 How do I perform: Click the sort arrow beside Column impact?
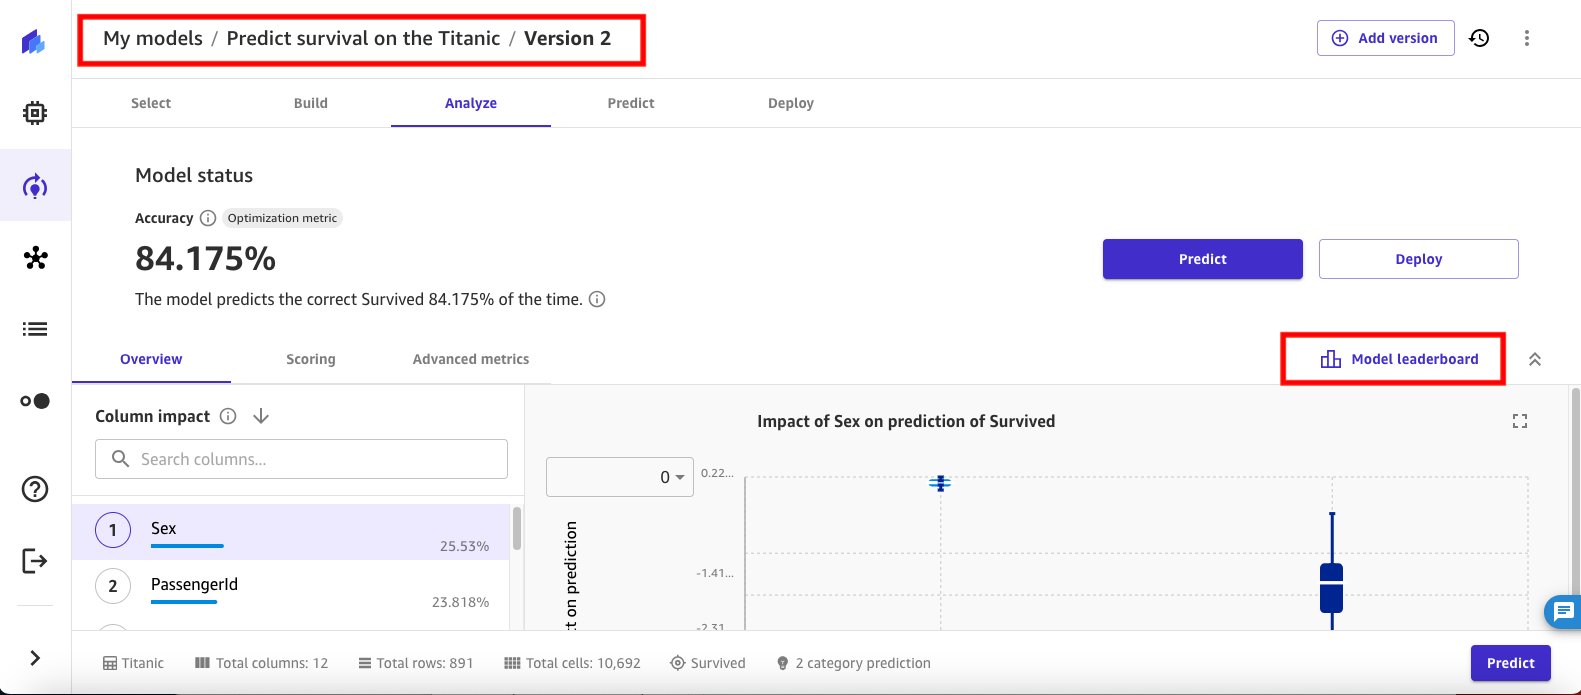coord(261,416)
